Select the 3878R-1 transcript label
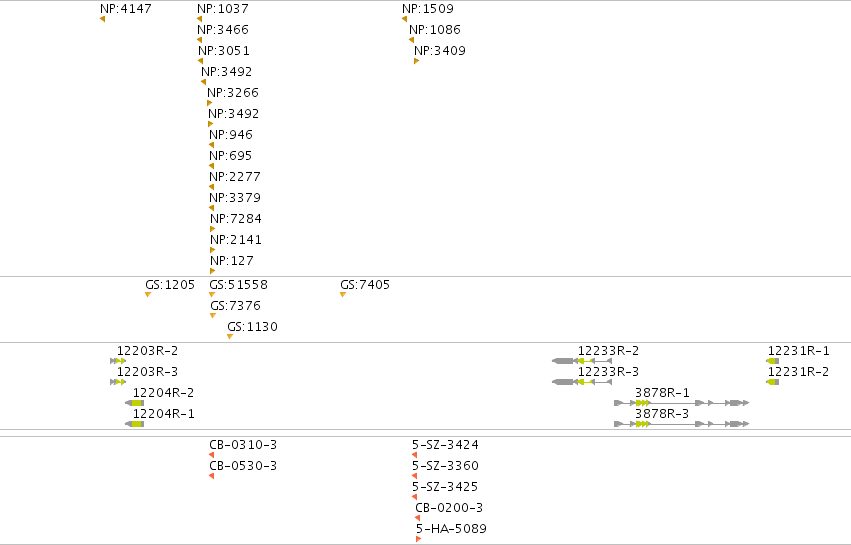The image size is (851, 545). 662,393
